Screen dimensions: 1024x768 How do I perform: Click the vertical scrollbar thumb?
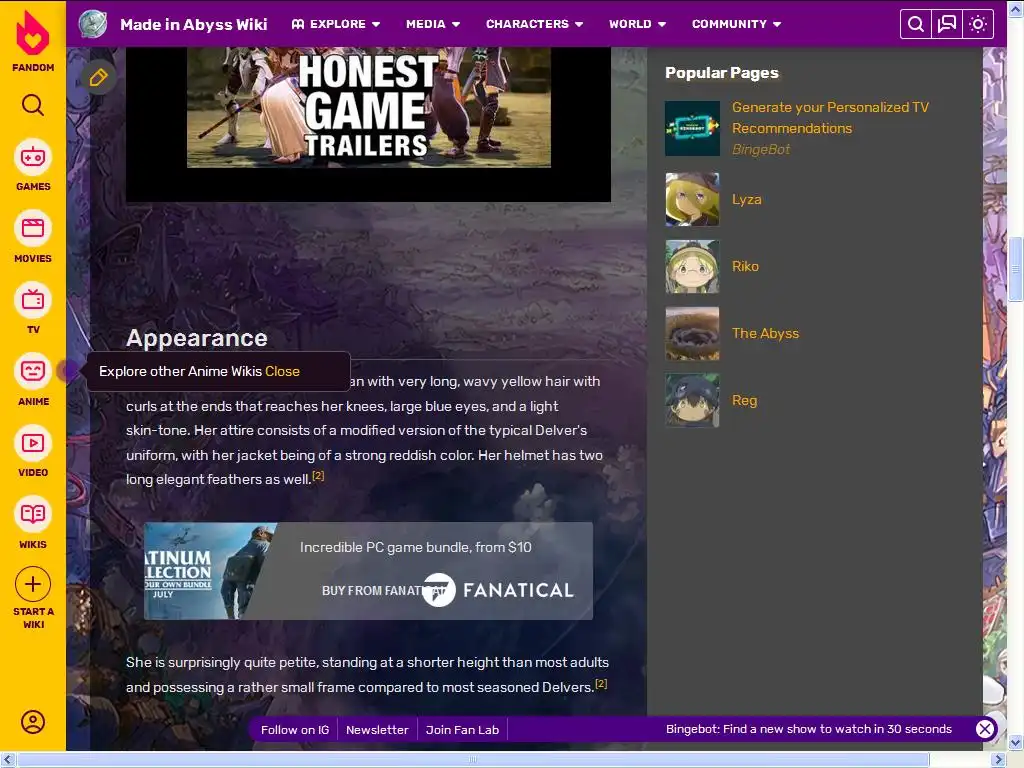coord(1016,270)
